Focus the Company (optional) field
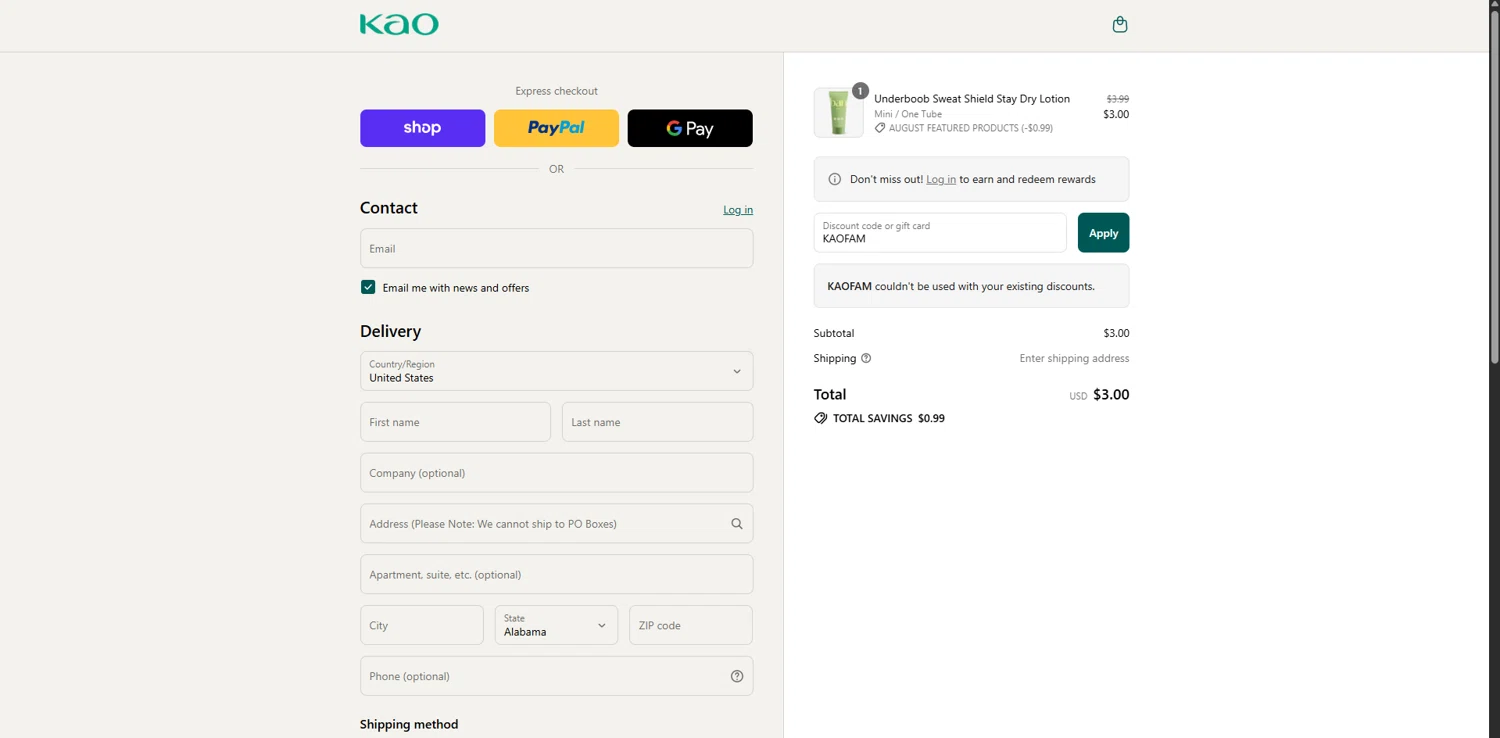Screen dimensions: 1500x738 tap(557, 473)
